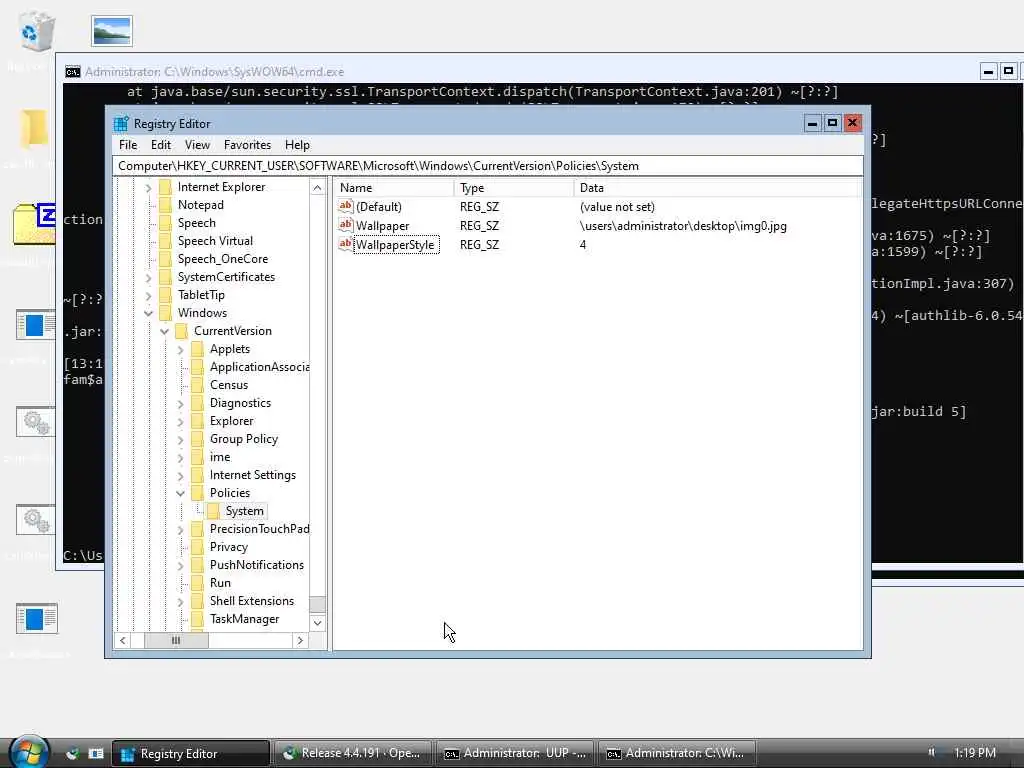Expand the SystemCertificates key
The width and height of the screenshot is (1024, 768).
(149, 278)
